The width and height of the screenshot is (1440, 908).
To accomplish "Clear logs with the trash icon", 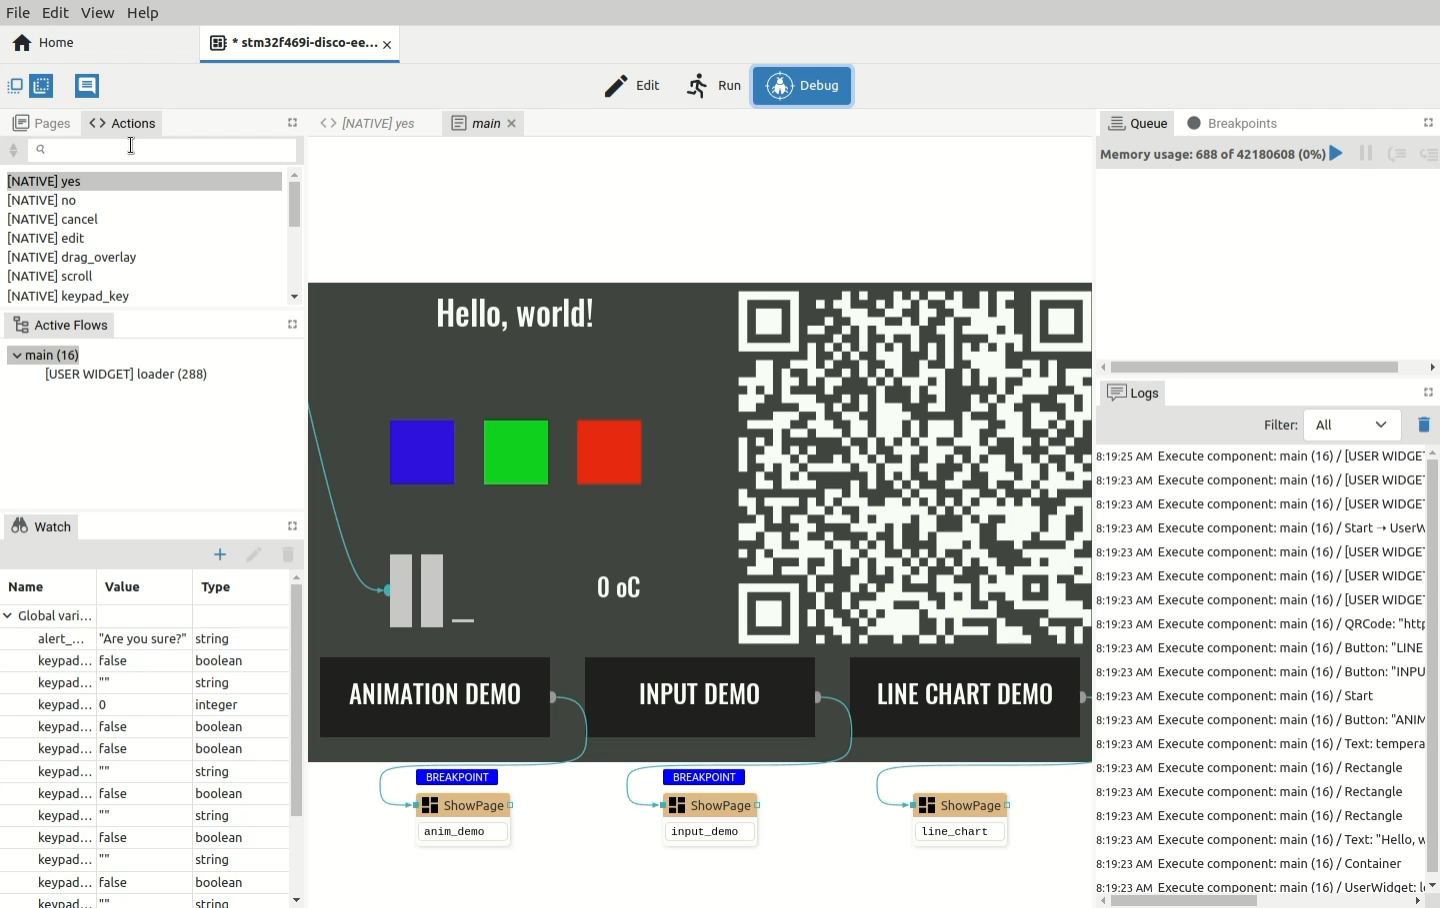I will [x=1425, y=425].
